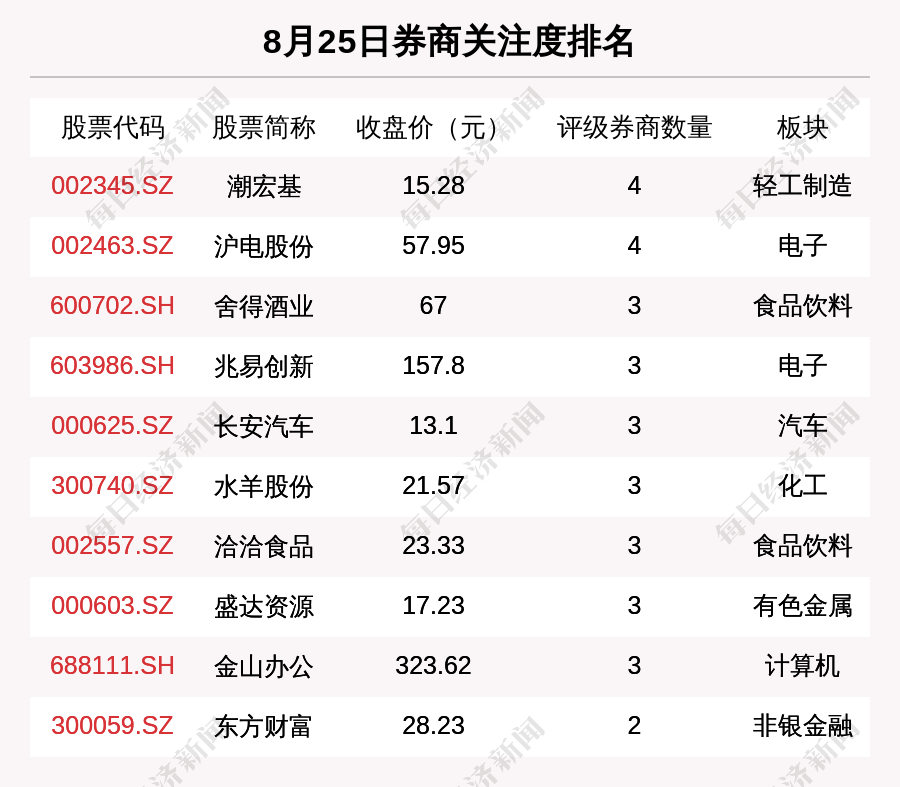The width and height of the screenshot is (900, 787).
Task: Select stock code 000625.SZ
Action: click(112, 425)
